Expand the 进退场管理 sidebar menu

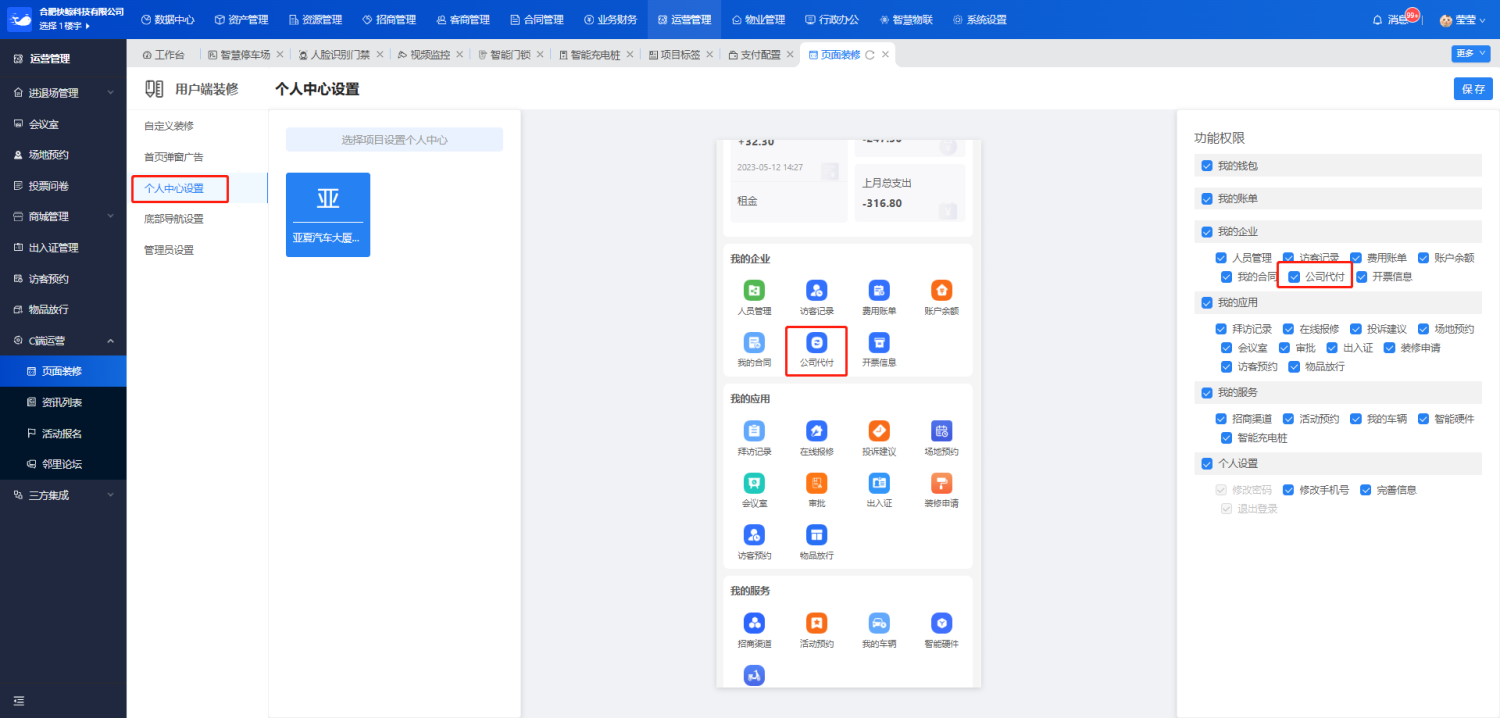63,93
